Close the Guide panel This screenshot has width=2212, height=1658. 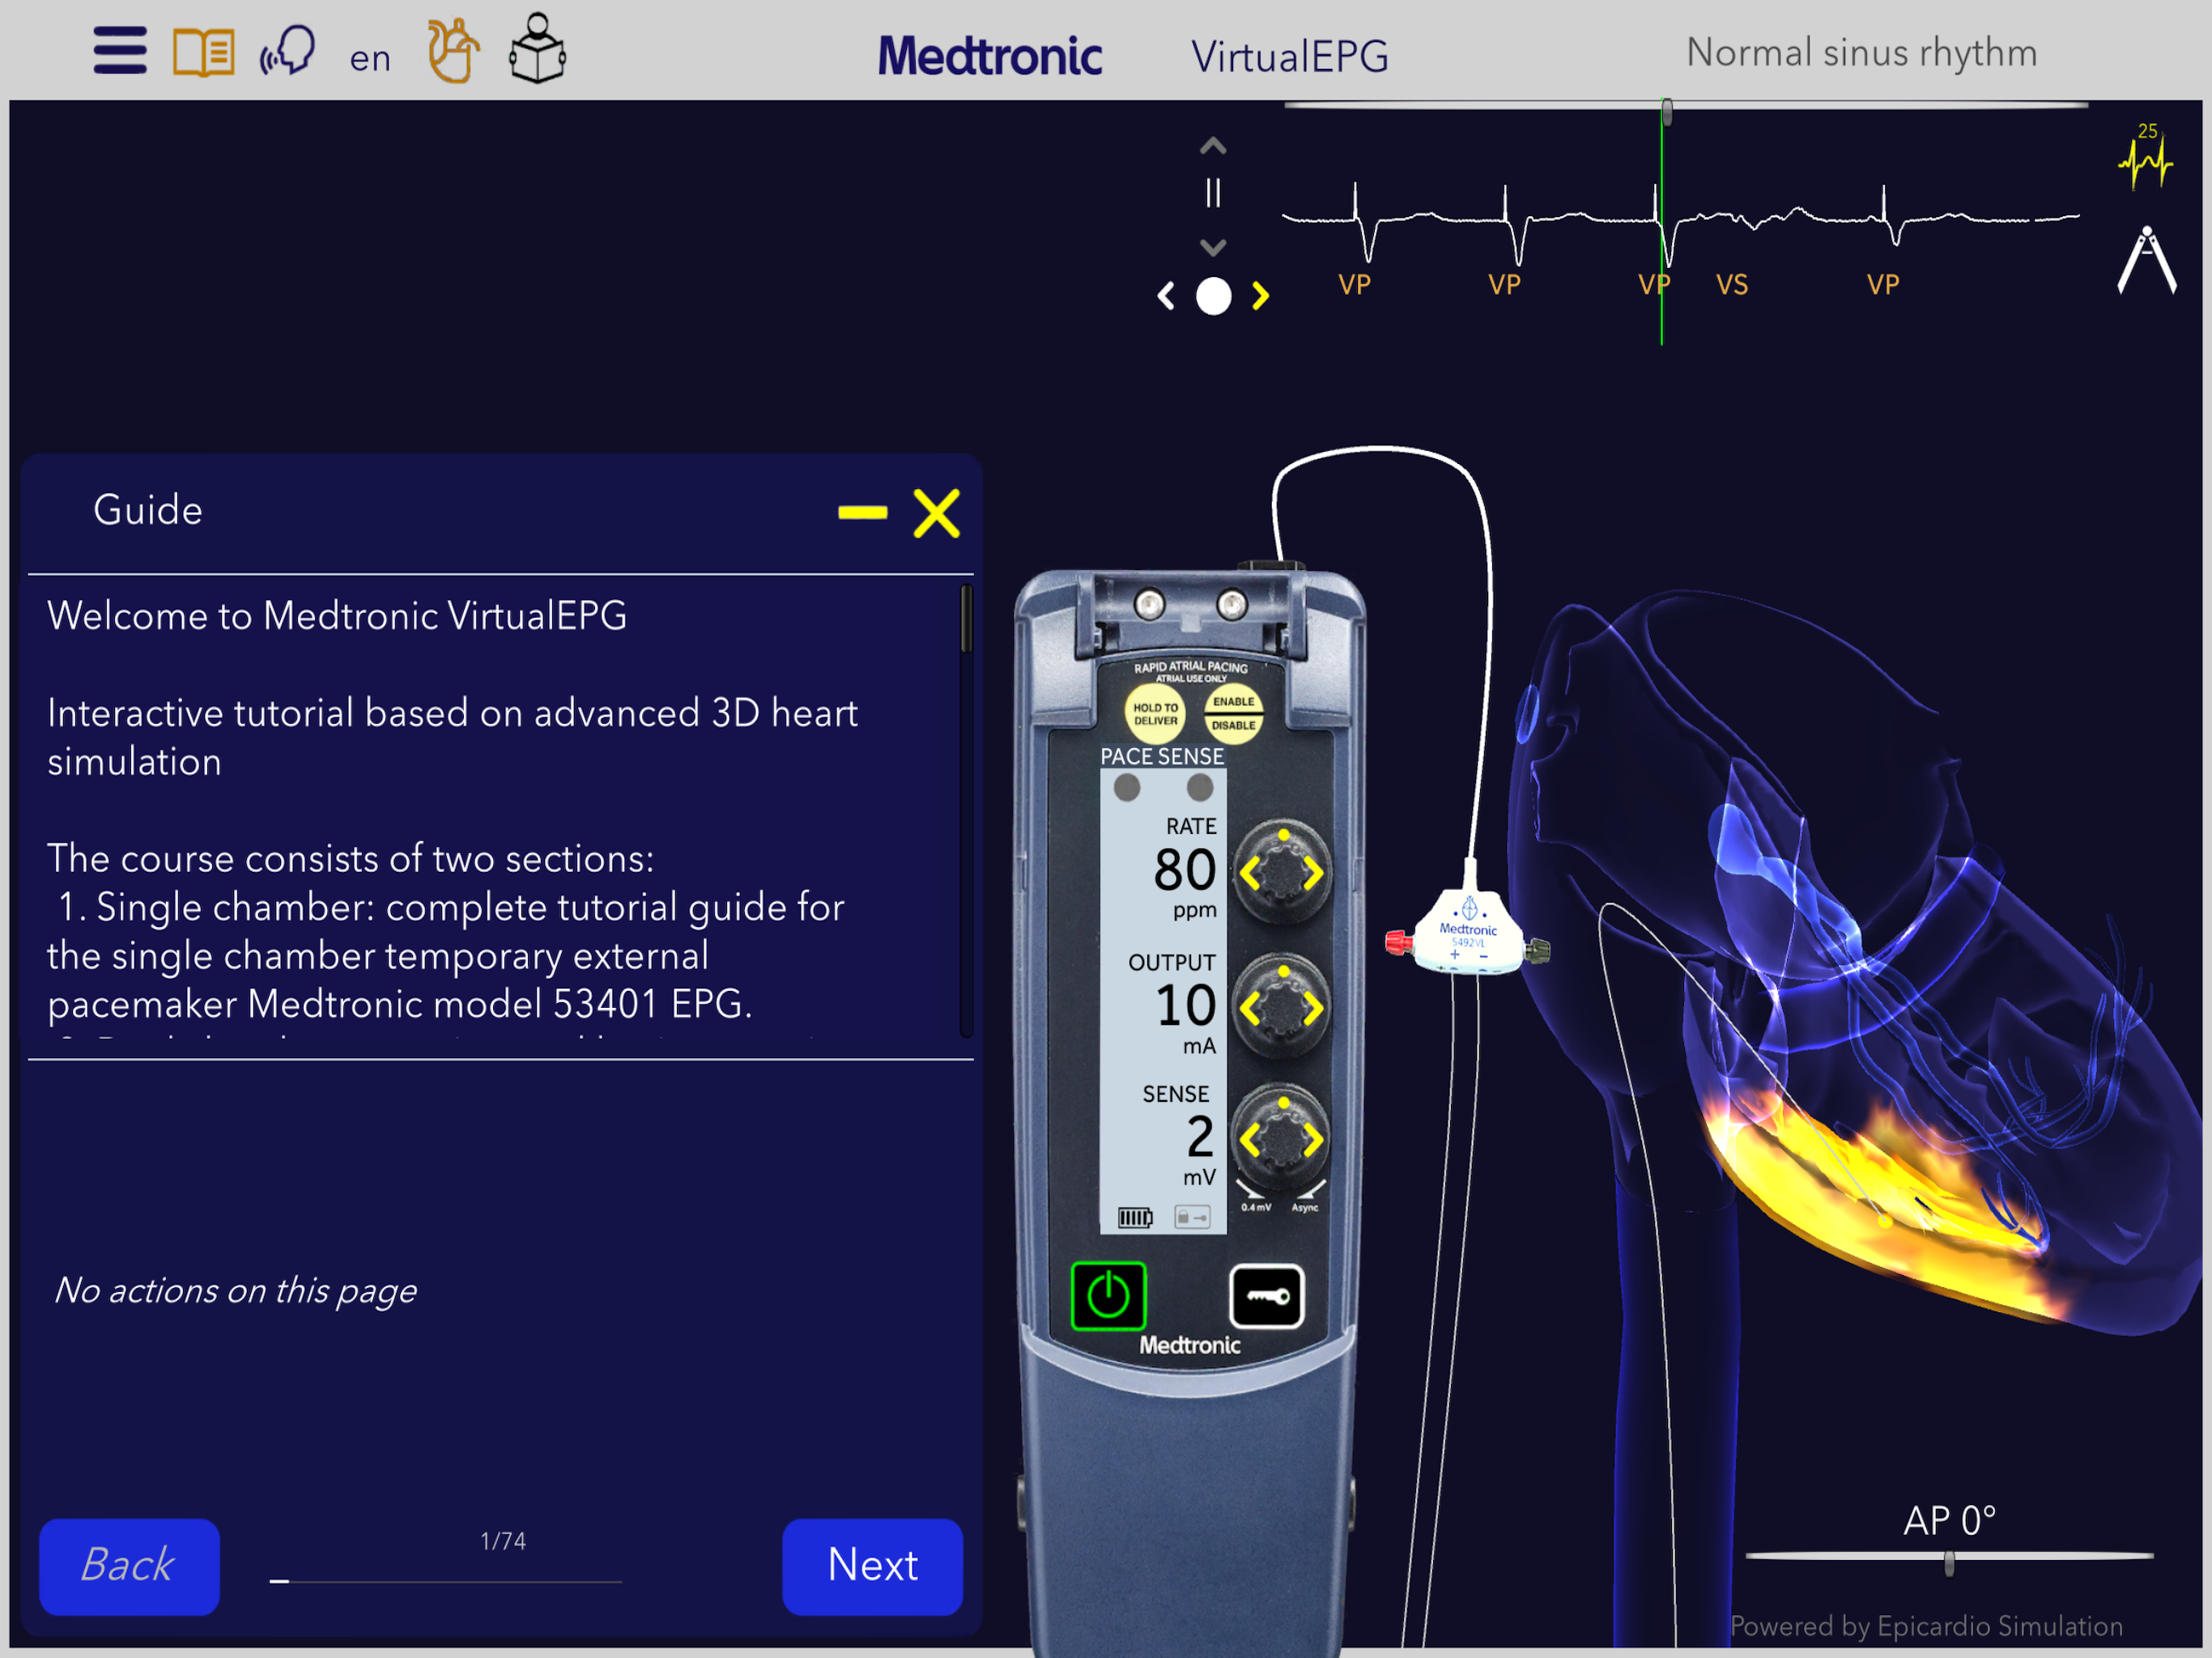pos(937,513)
